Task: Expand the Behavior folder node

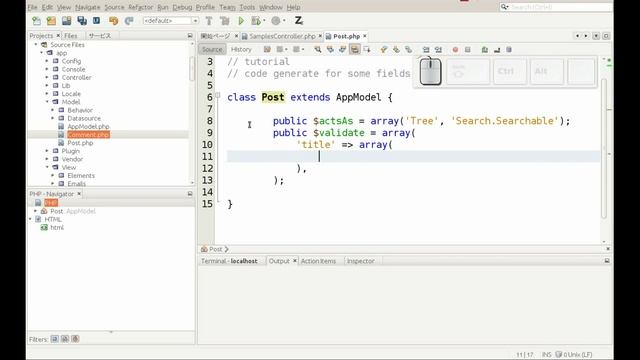Action: tap(53, 110)
